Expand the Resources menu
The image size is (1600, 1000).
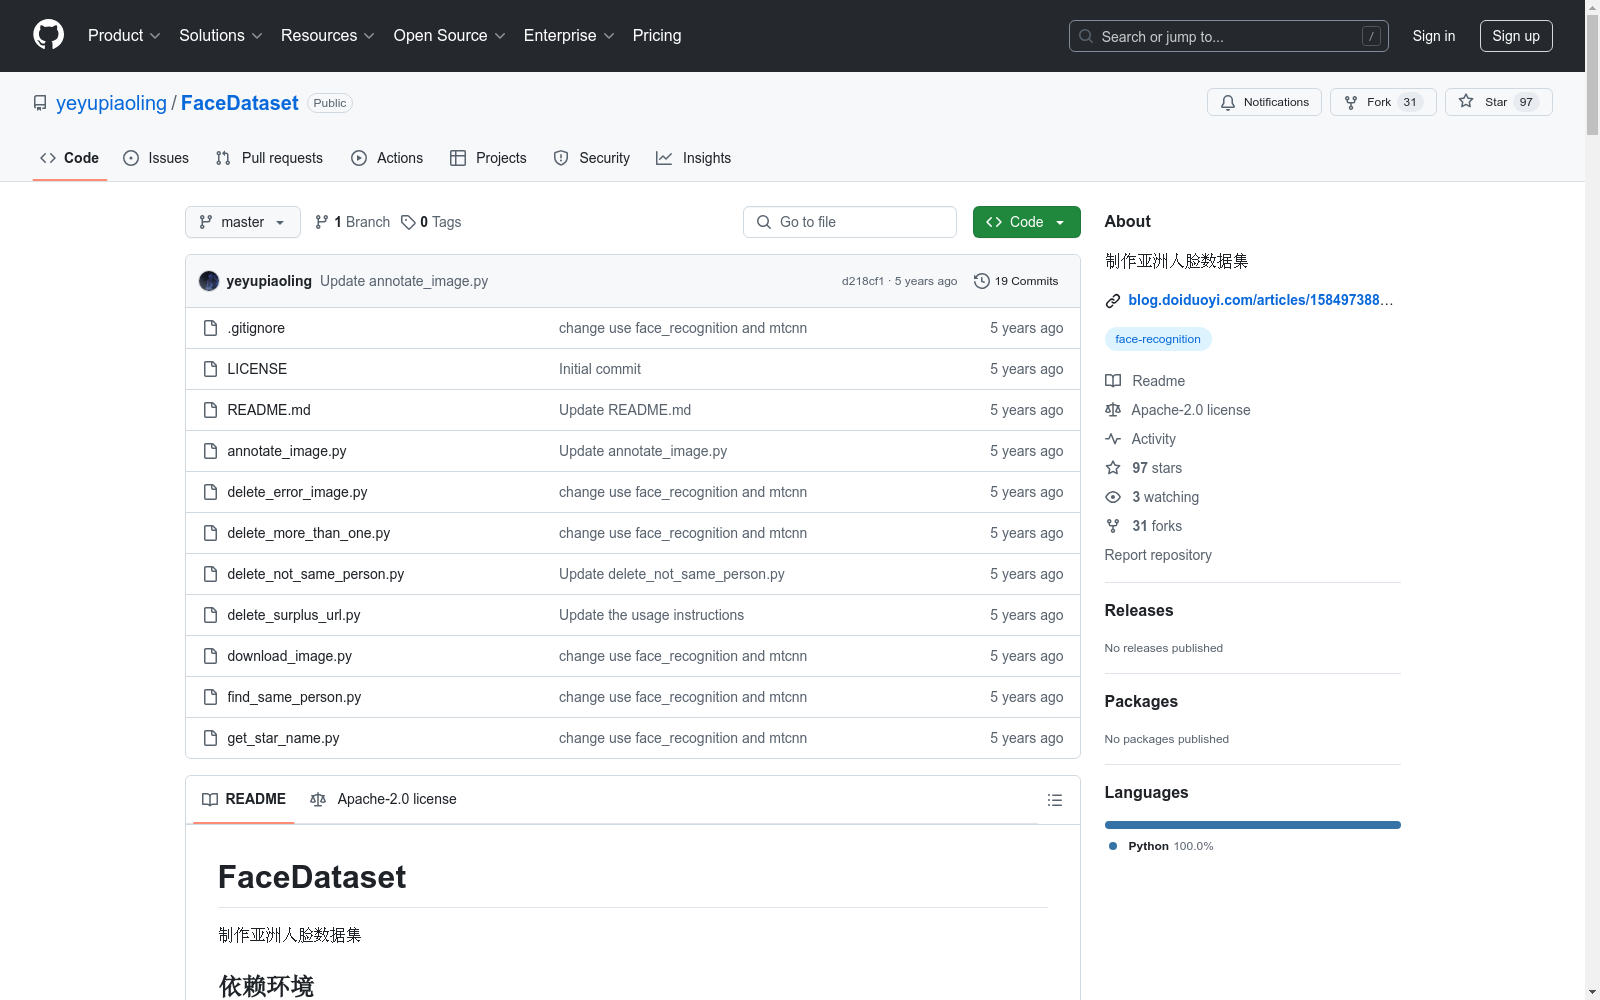pos(328,36)
